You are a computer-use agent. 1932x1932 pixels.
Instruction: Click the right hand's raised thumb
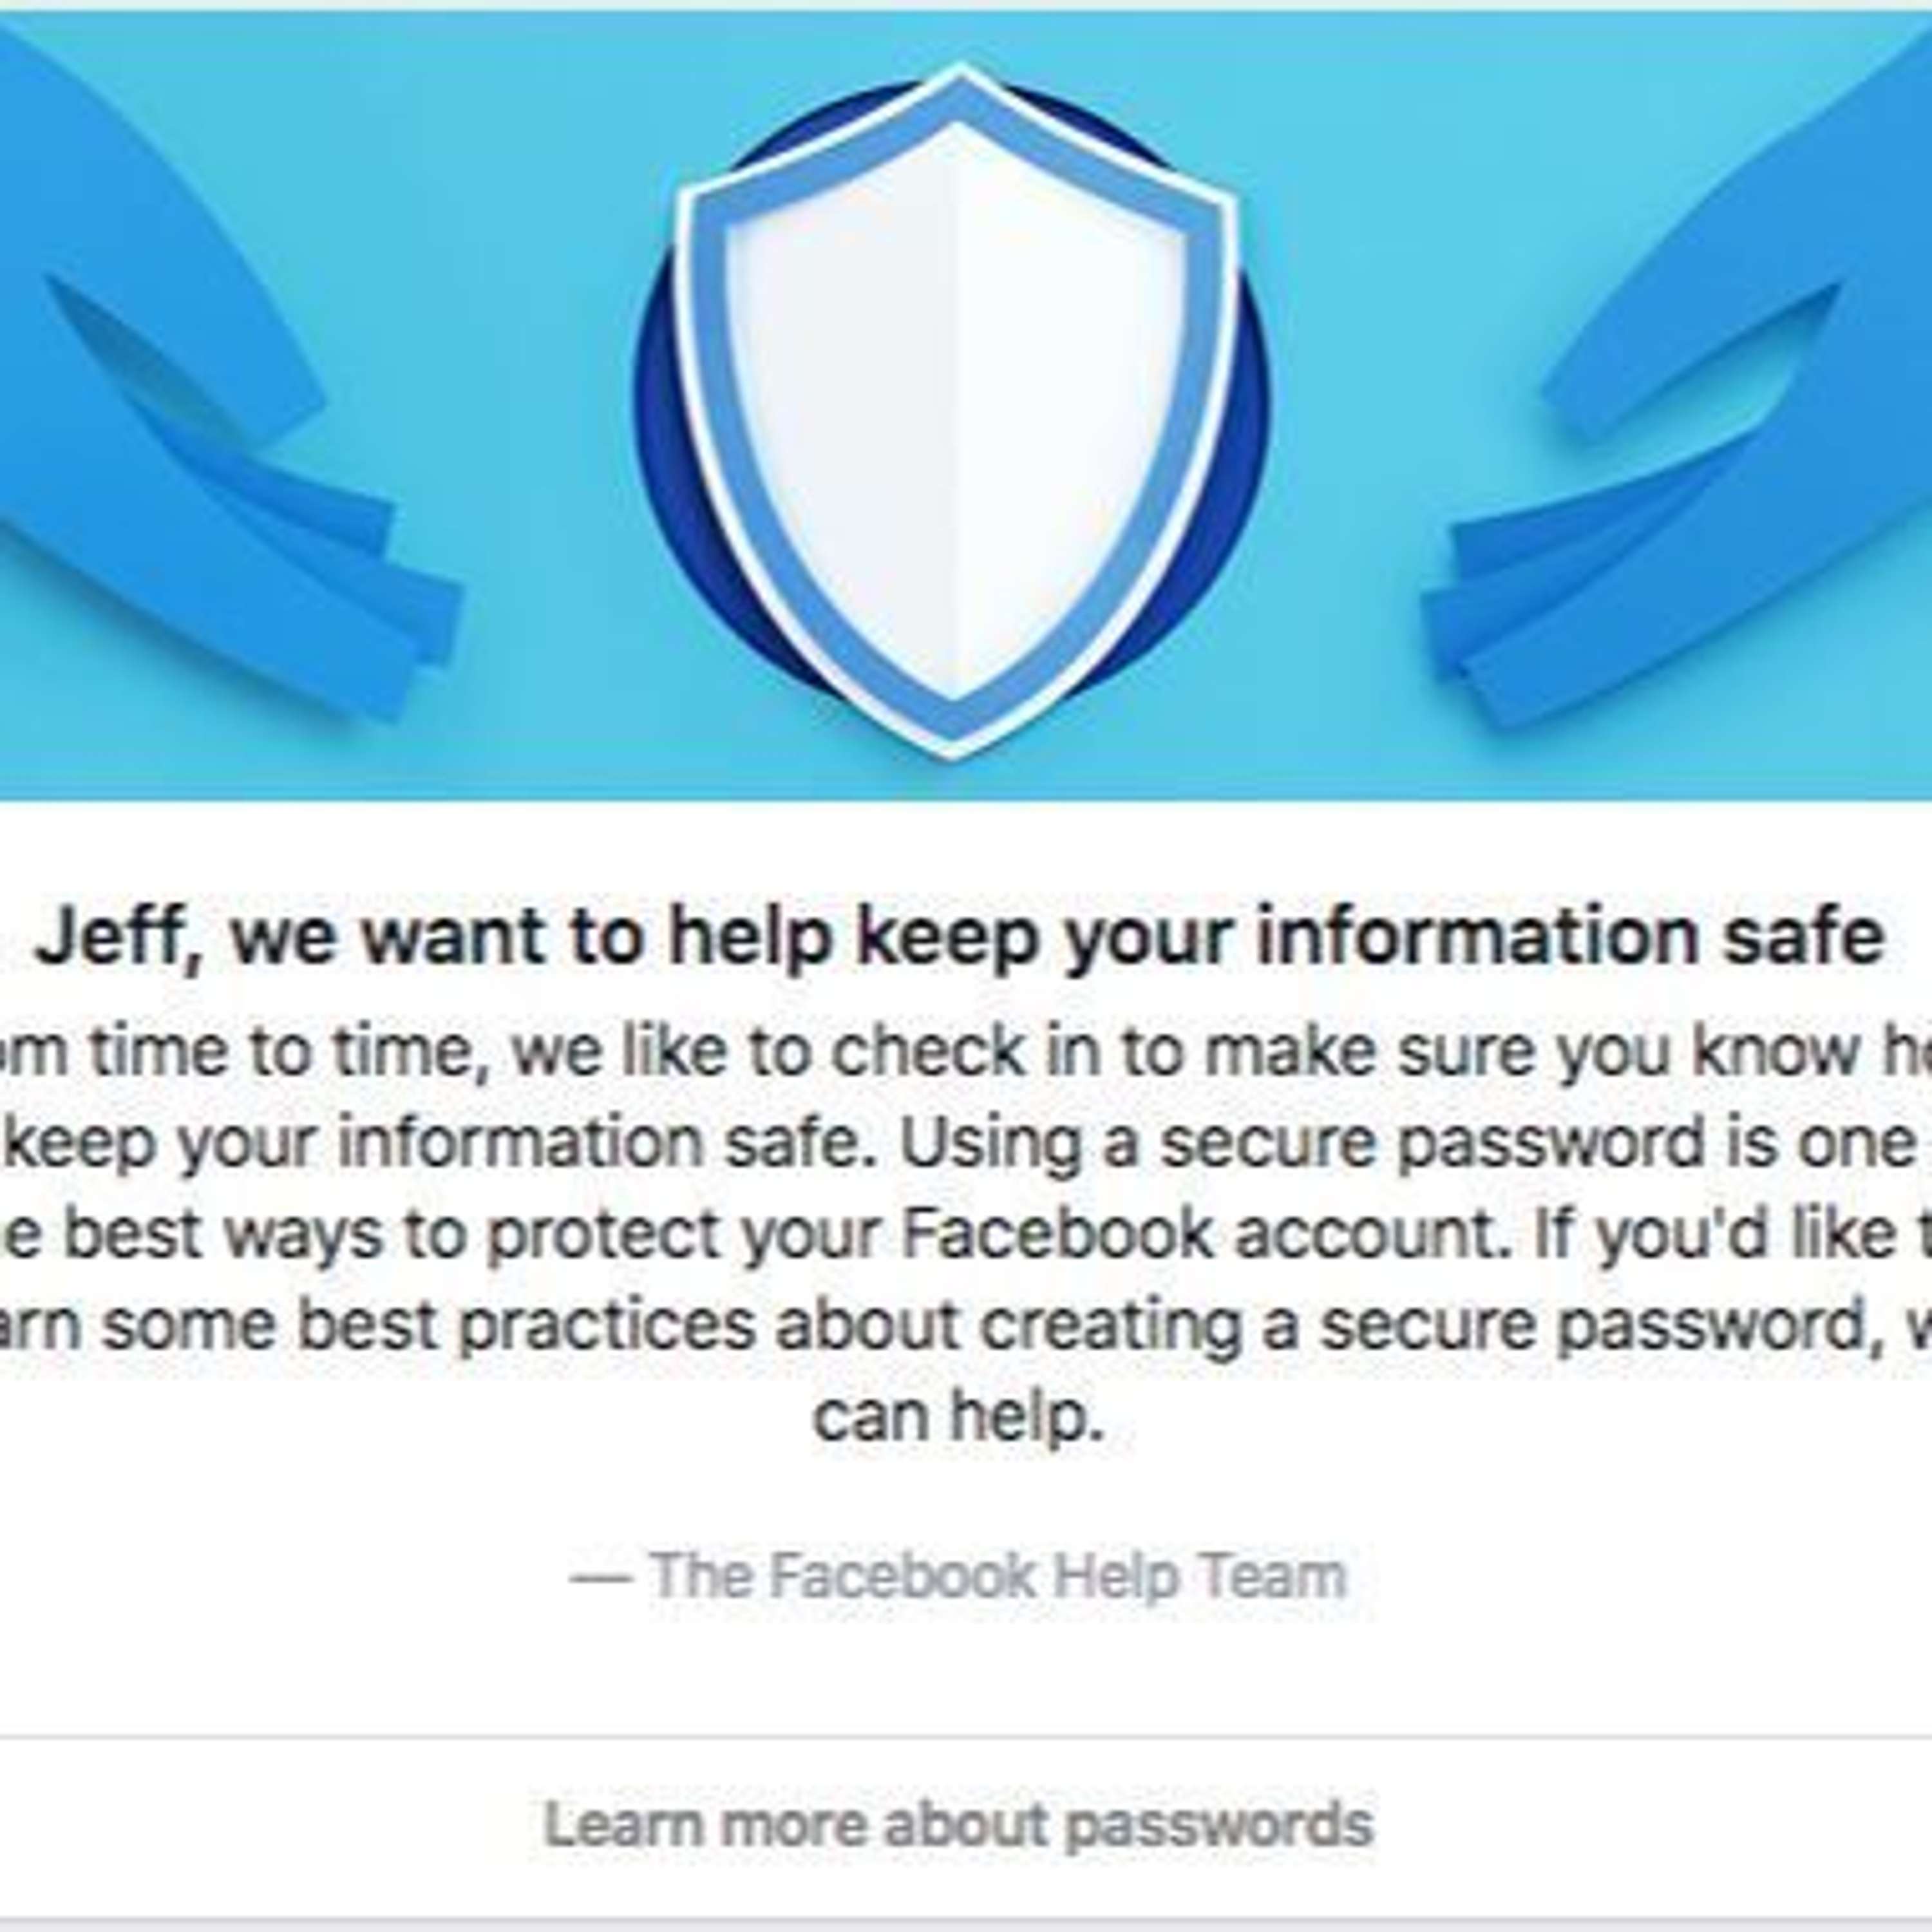(x=1690, y=360)
